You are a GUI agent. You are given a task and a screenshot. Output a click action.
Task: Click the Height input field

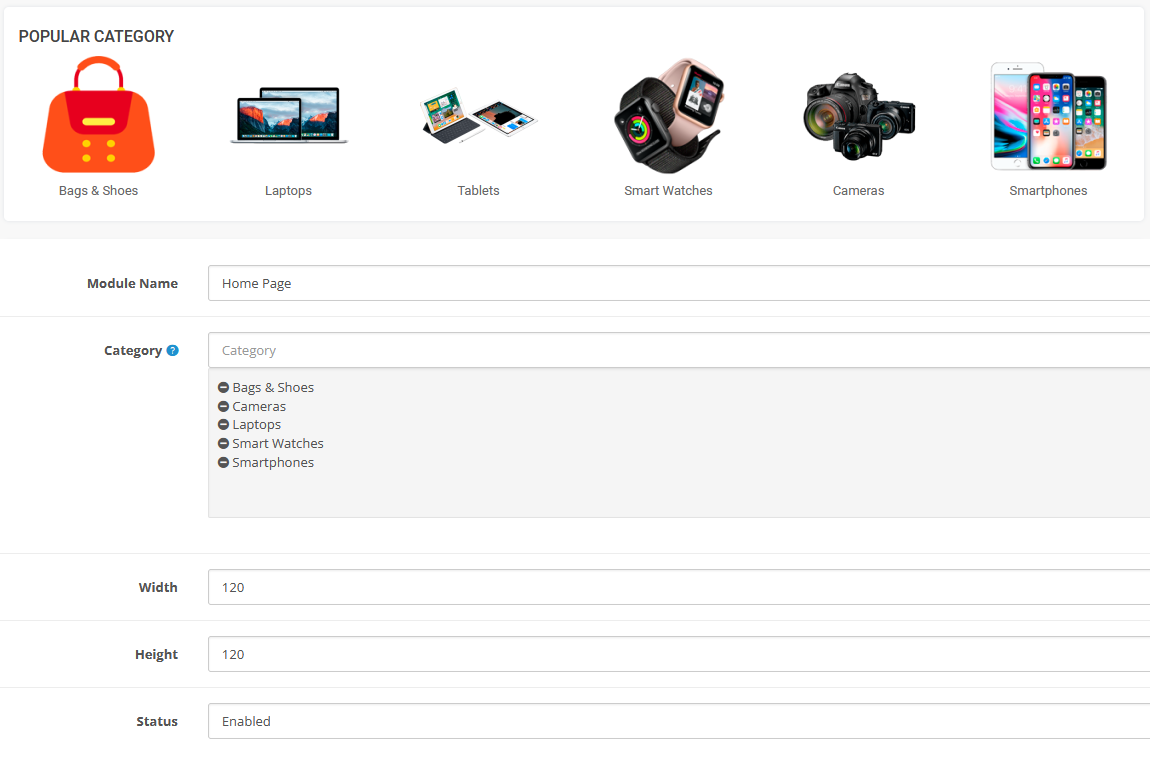click(x=678, y=654)
